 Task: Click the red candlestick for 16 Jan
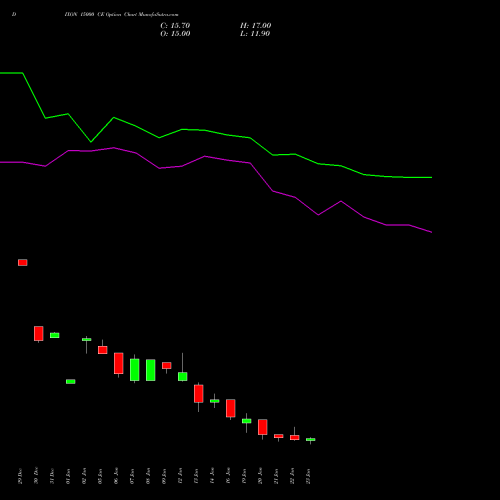pyautogui.click(x=231, y=408)
